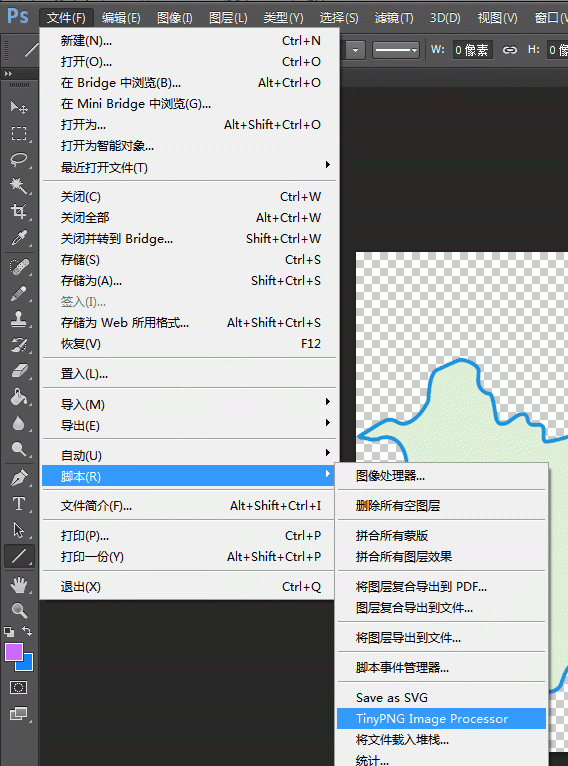Click the Photoshop Ps logo
Viewport: 568px width, 766px height.
click(18, 16)
